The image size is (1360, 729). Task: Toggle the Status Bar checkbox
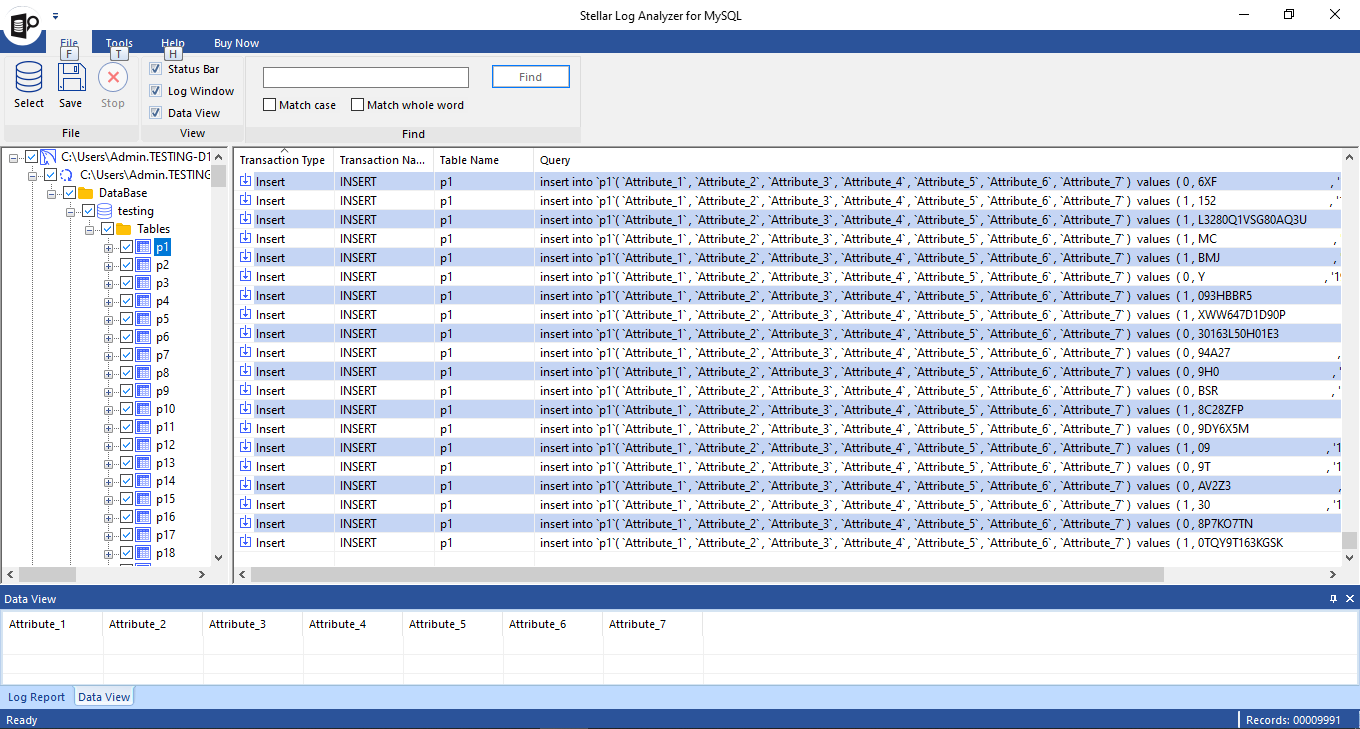tap(155, 69)
